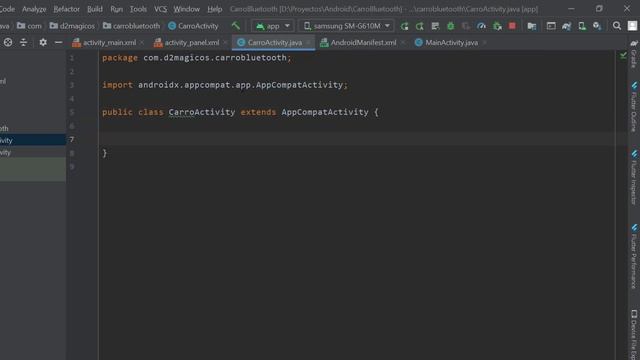Click the CarroActivity breadcrumb class
This screenshot has width=640, height=360.
[193, 26]
